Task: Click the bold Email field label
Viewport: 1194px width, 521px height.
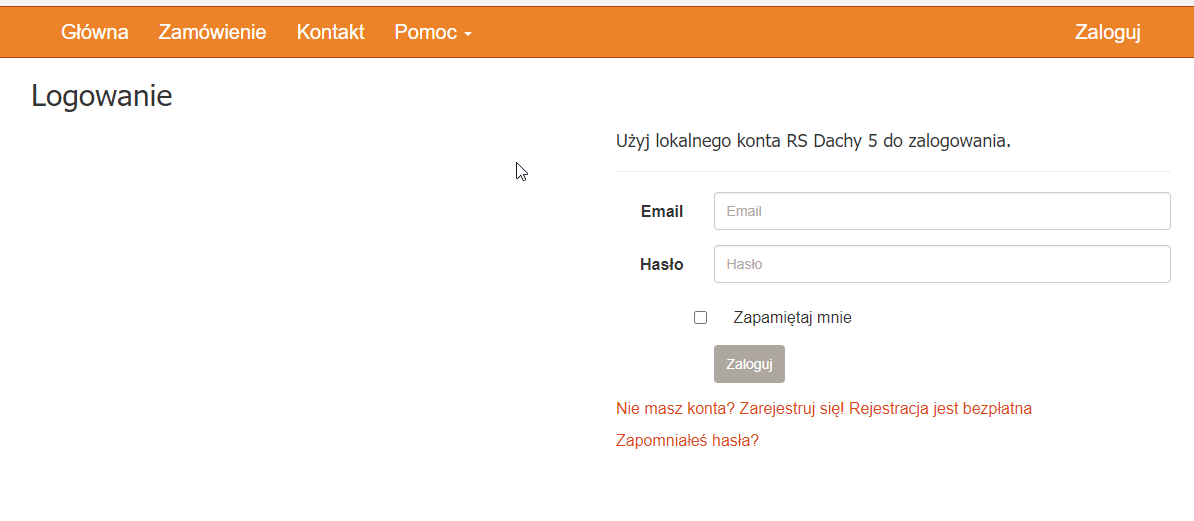Action: pos(662,211)
